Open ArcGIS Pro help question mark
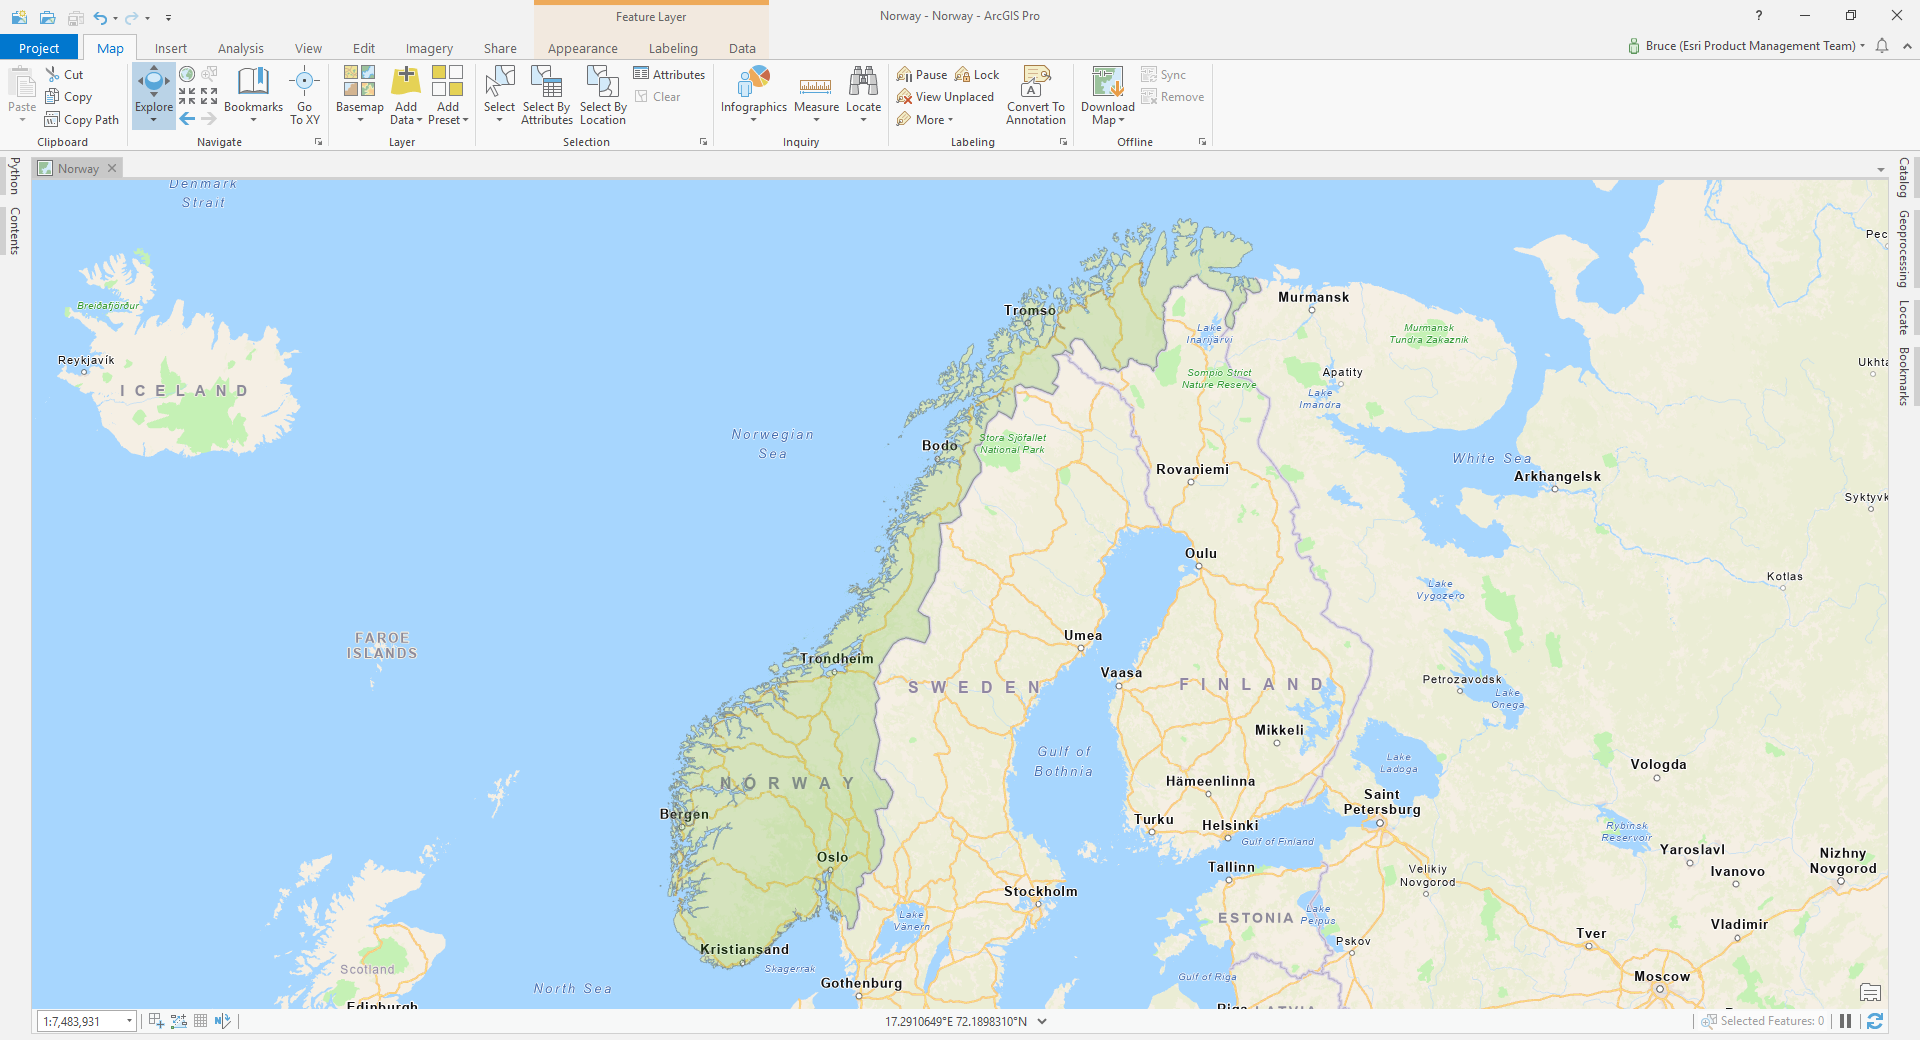 click(x=1759, y=15)
